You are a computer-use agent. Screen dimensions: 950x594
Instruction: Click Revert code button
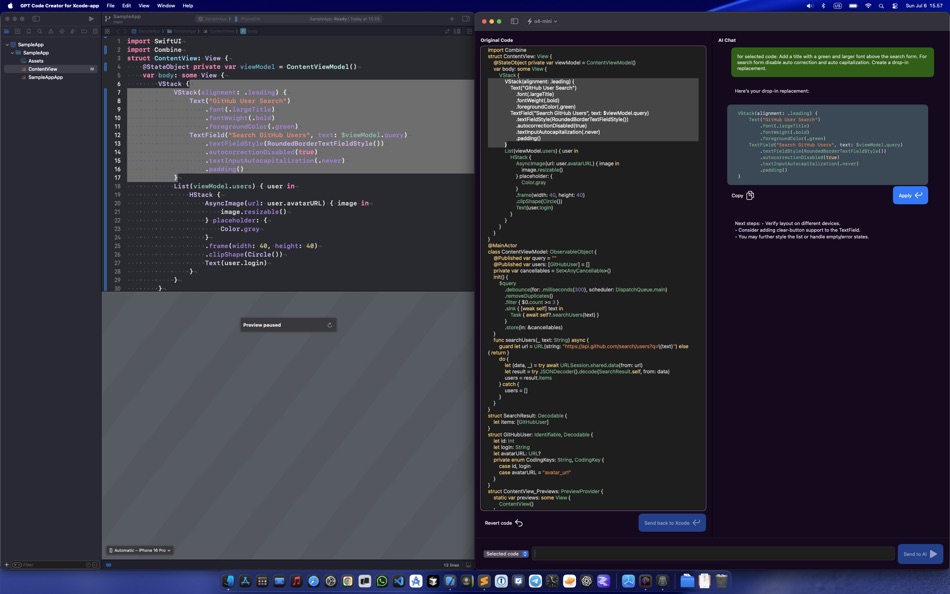point(503,523)
